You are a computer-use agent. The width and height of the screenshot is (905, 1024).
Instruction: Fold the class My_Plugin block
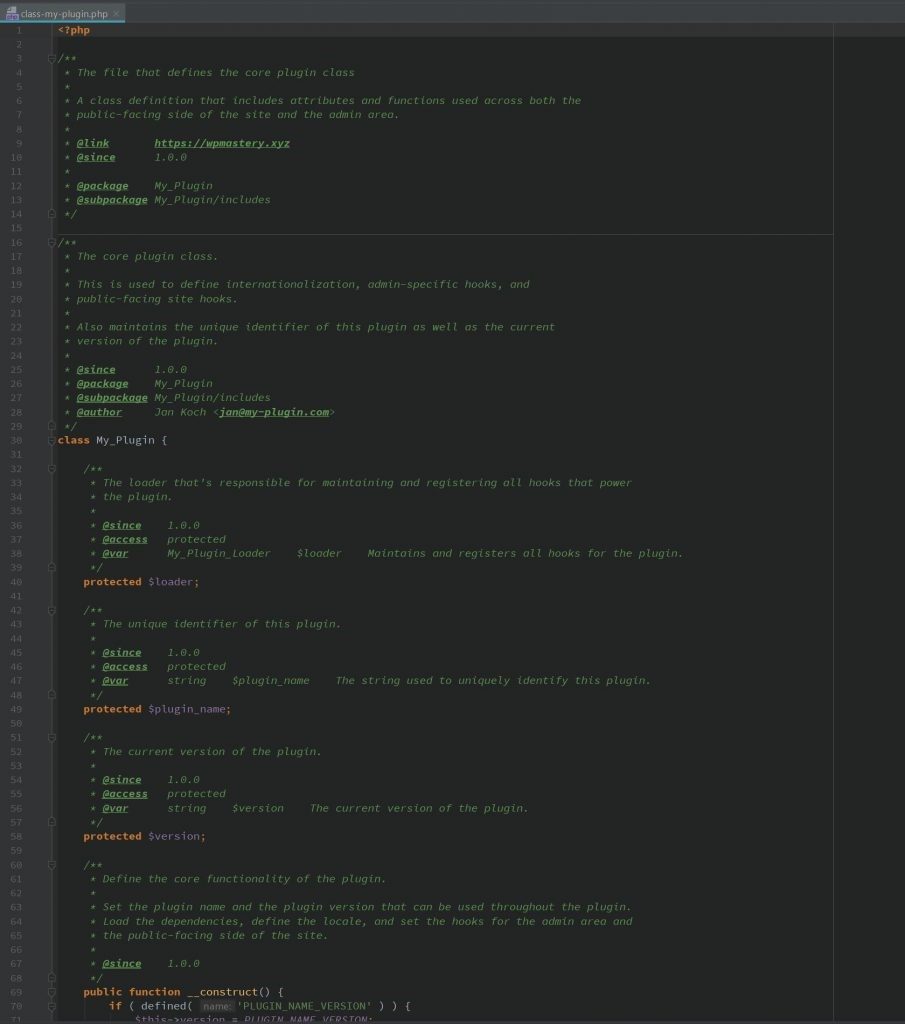coord(52,441)
